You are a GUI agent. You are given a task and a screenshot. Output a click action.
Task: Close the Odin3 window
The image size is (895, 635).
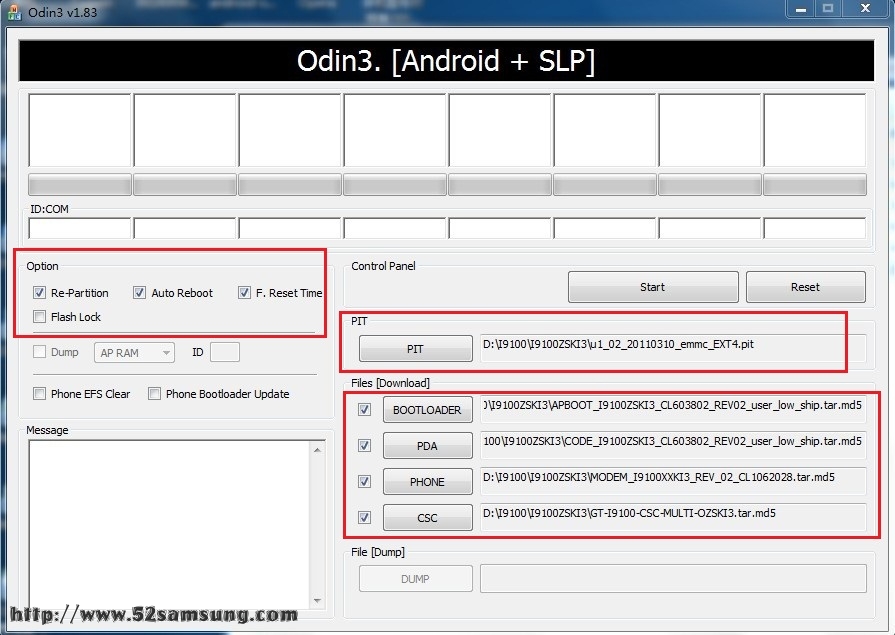point(865,9)
